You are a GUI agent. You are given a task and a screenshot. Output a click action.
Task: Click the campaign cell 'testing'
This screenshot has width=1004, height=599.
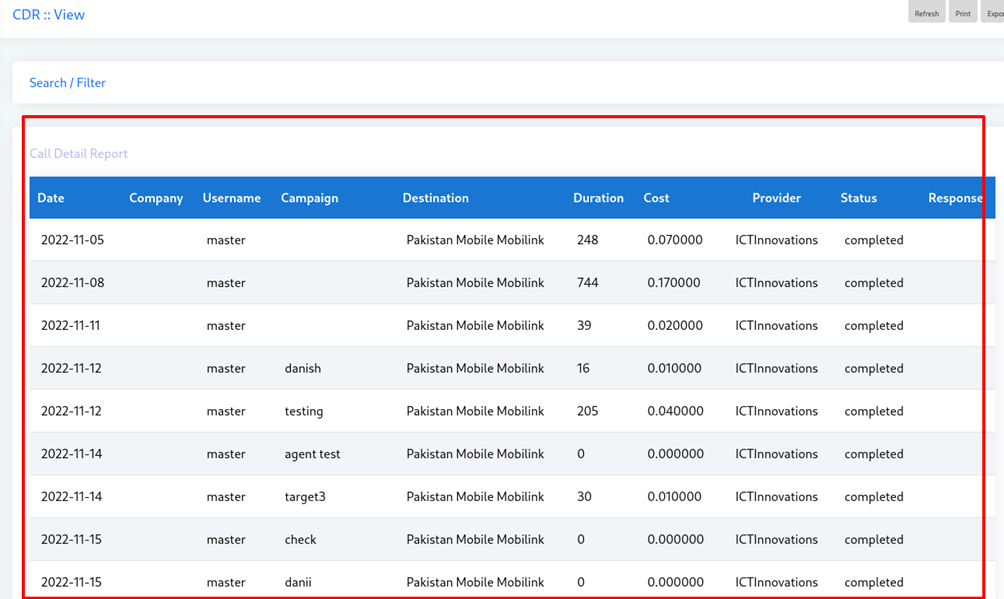coord(304,411)
